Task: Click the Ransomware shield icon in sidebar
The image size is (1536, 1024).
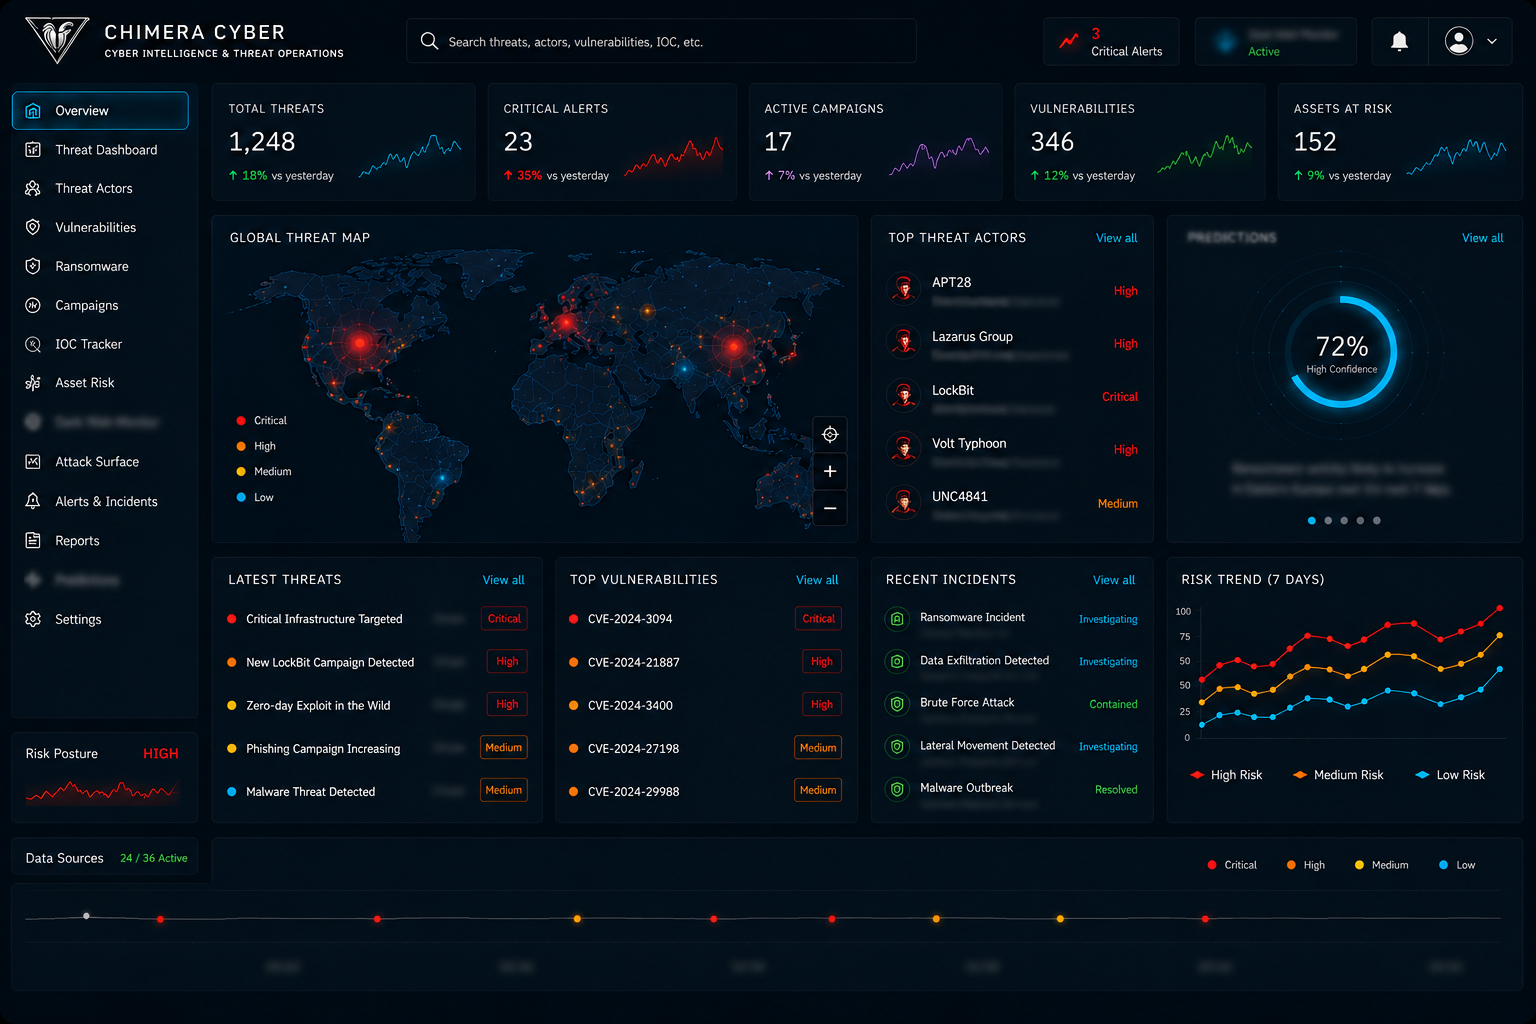Action: pyautogui.click(x=33, y=266)
